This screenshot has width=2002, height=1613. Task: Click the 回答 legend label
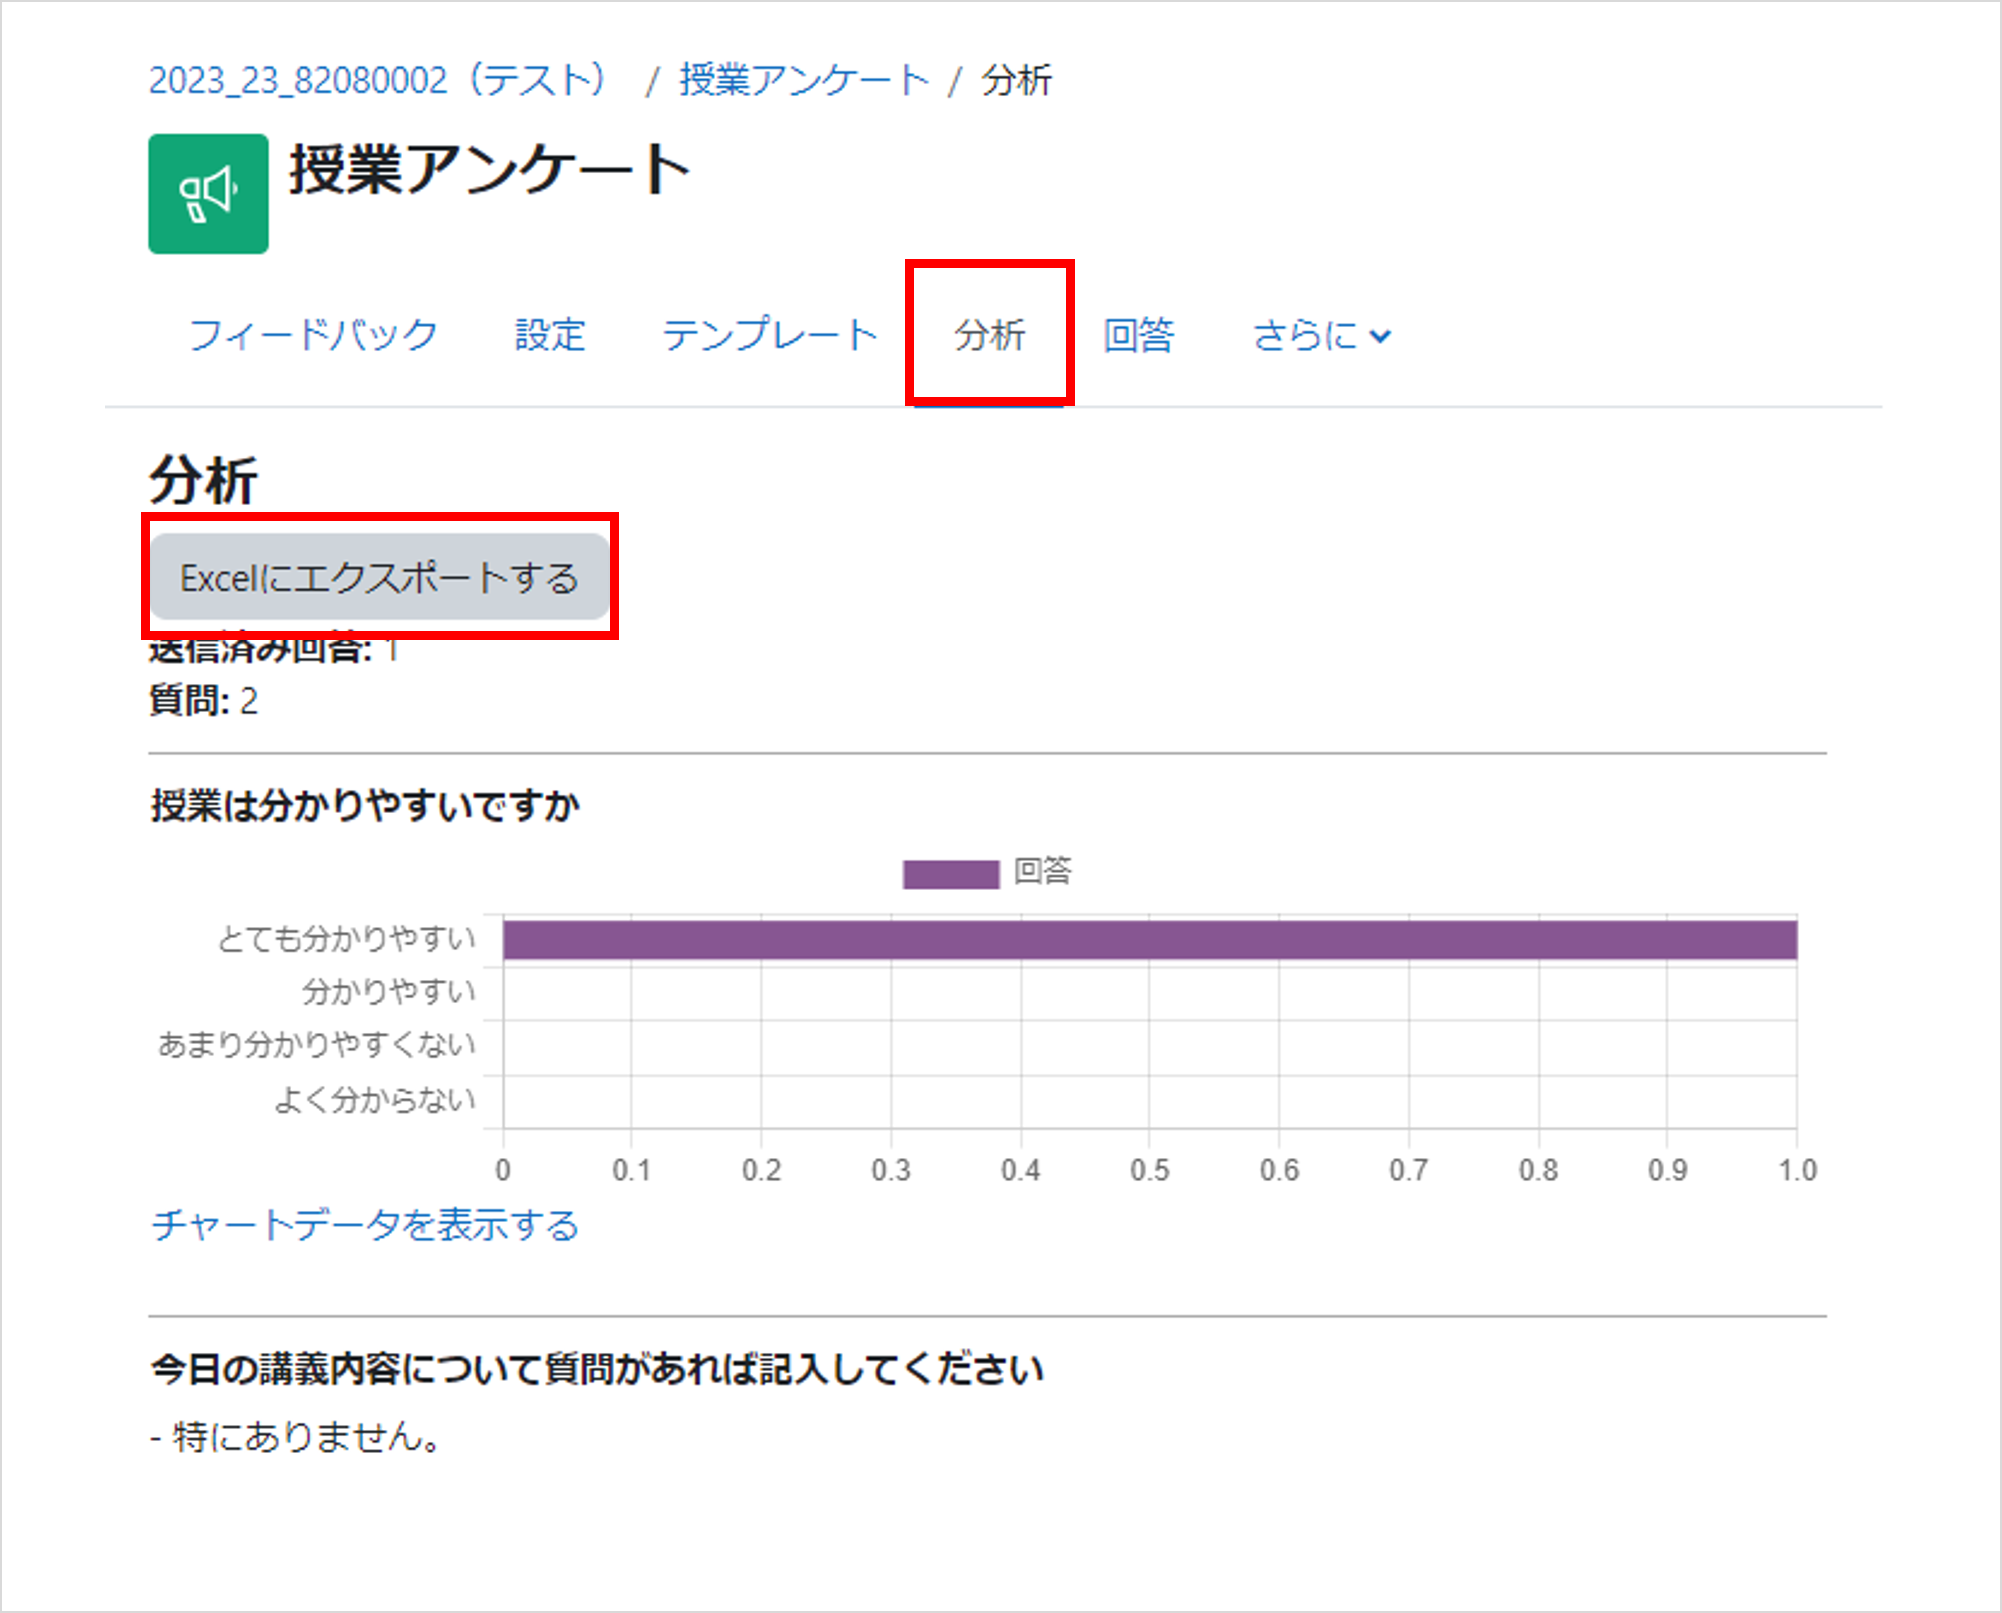tap(1043, 871)
